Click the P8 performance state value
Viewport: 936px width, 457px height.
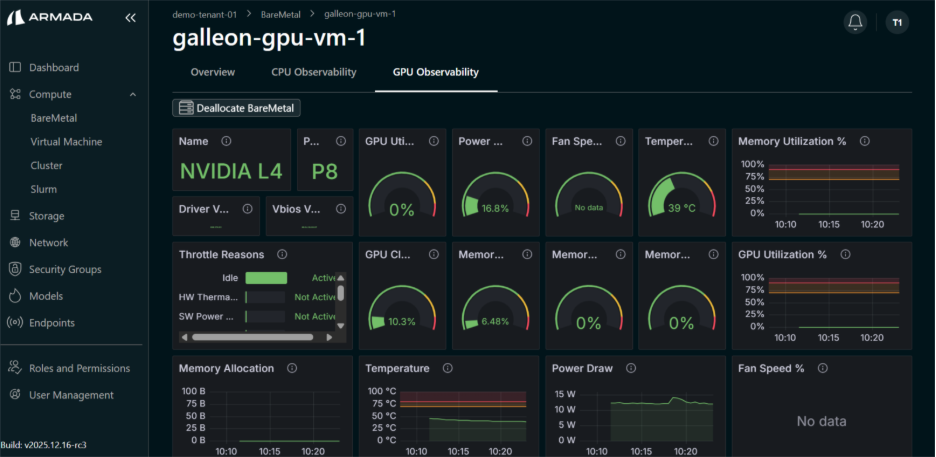point(325,172)
